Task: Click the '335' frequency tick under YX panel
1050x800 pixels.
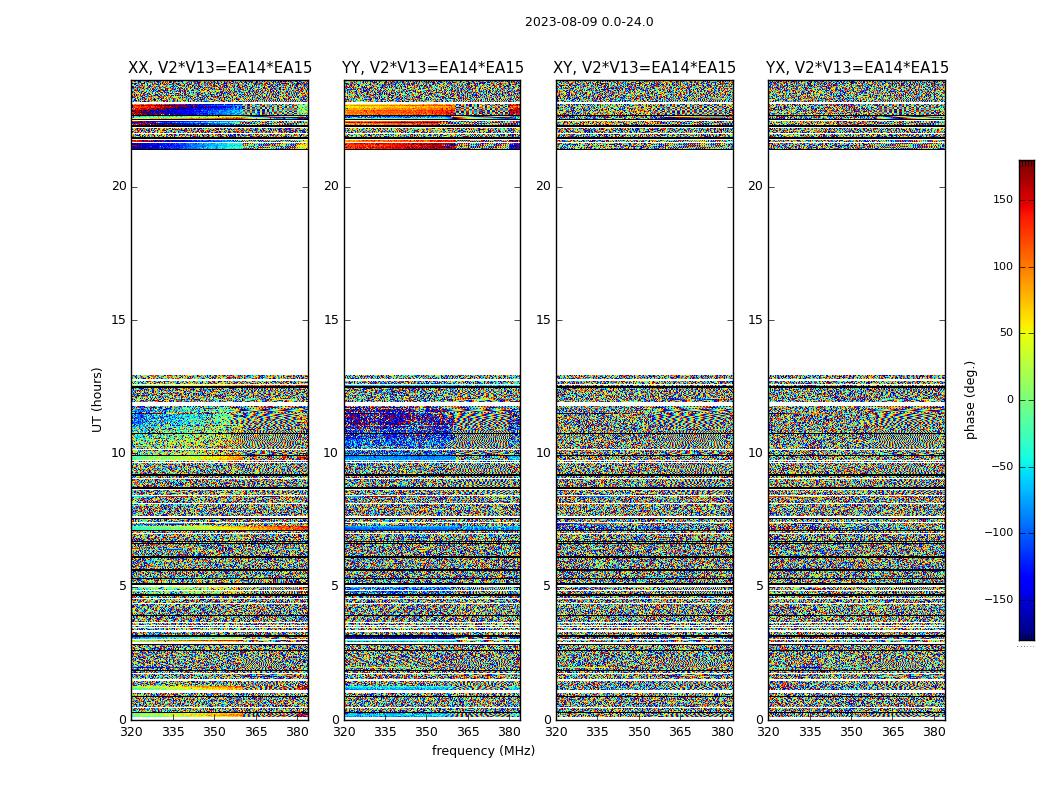Action: pyautogui.click(x=810, y=732)
